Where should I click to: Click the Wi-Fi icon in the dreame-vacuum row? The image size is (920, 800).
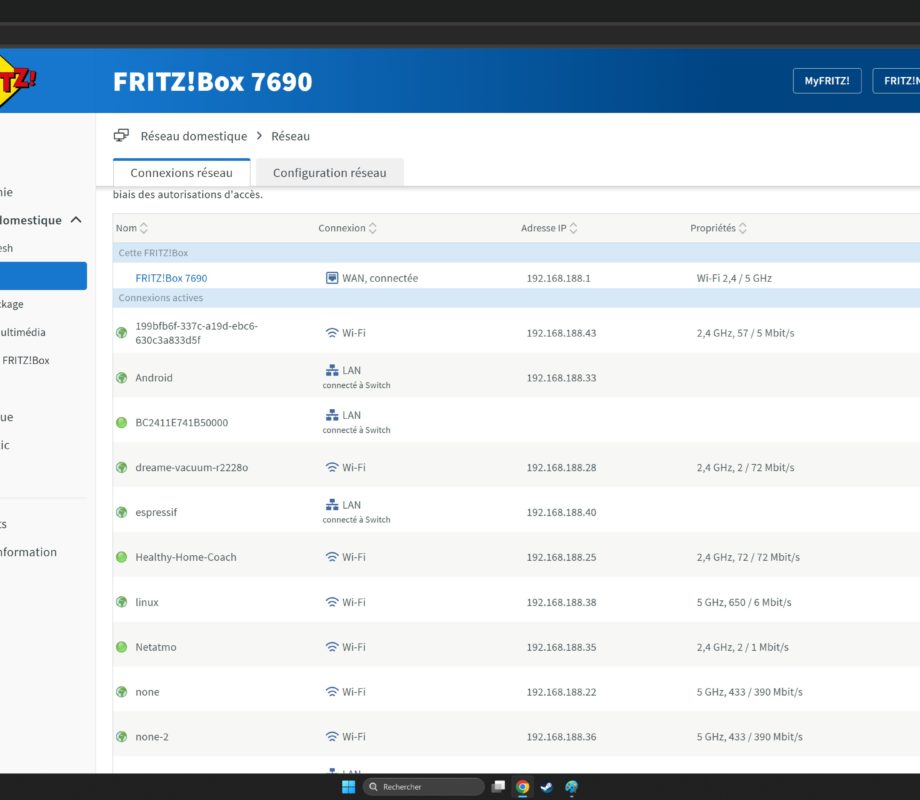tap(332, 468)
